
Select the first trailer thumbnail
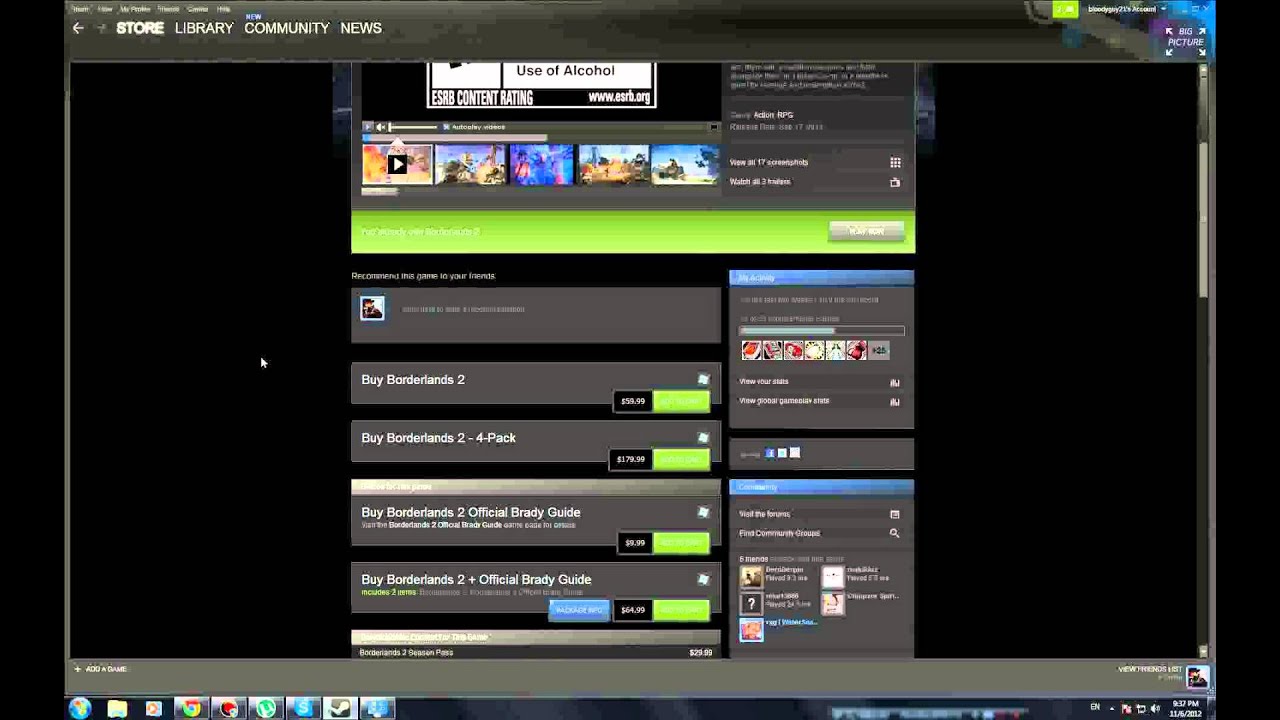coord(397,165)
